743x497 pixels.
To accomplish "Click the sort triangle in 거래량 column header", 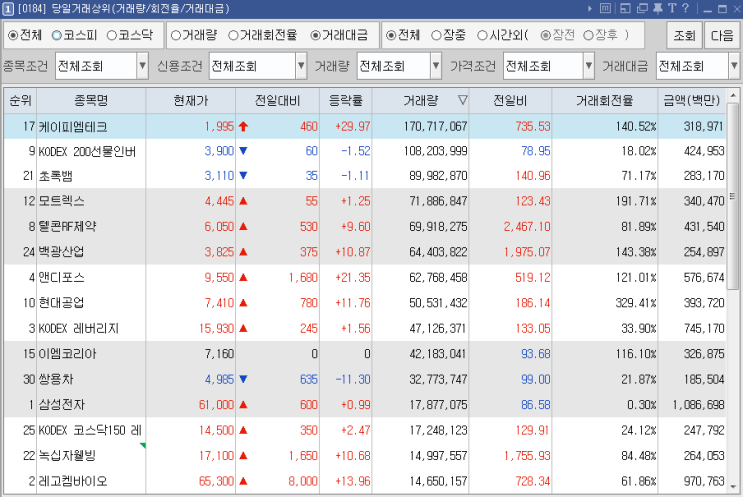I will 462,100.
